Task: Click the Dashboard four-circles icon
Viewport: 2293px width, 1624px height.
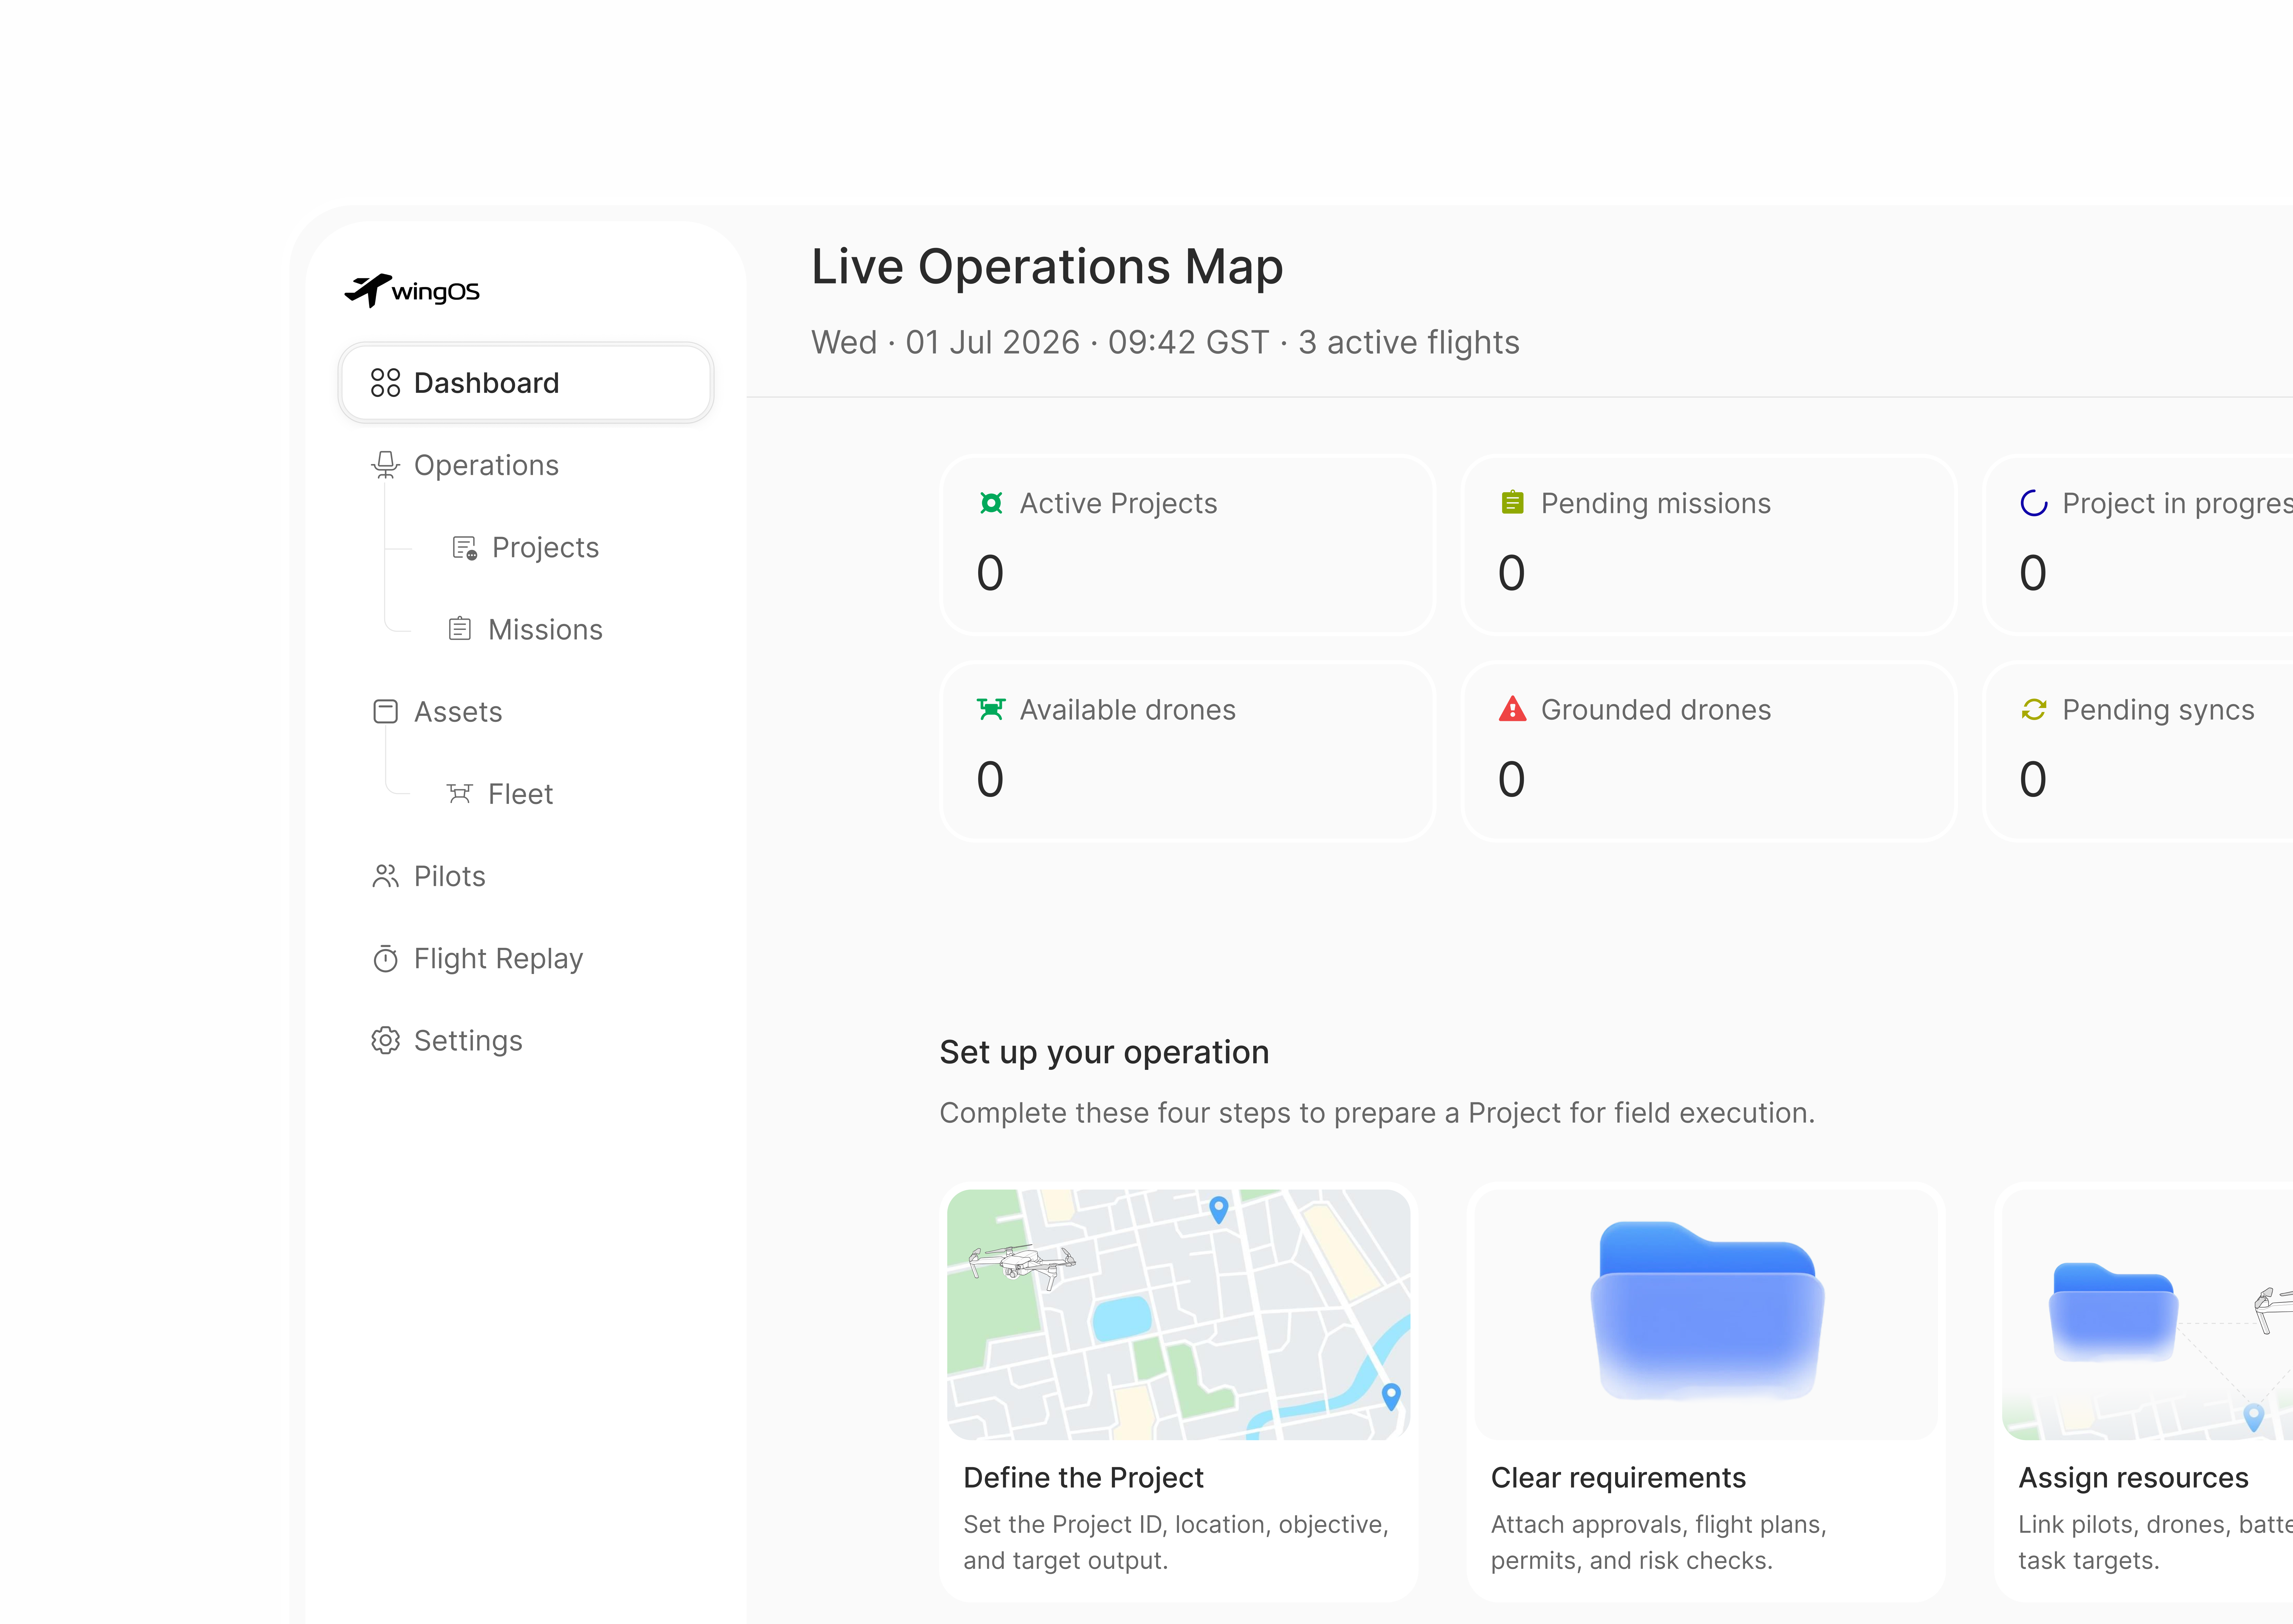Action: (385, 383)
